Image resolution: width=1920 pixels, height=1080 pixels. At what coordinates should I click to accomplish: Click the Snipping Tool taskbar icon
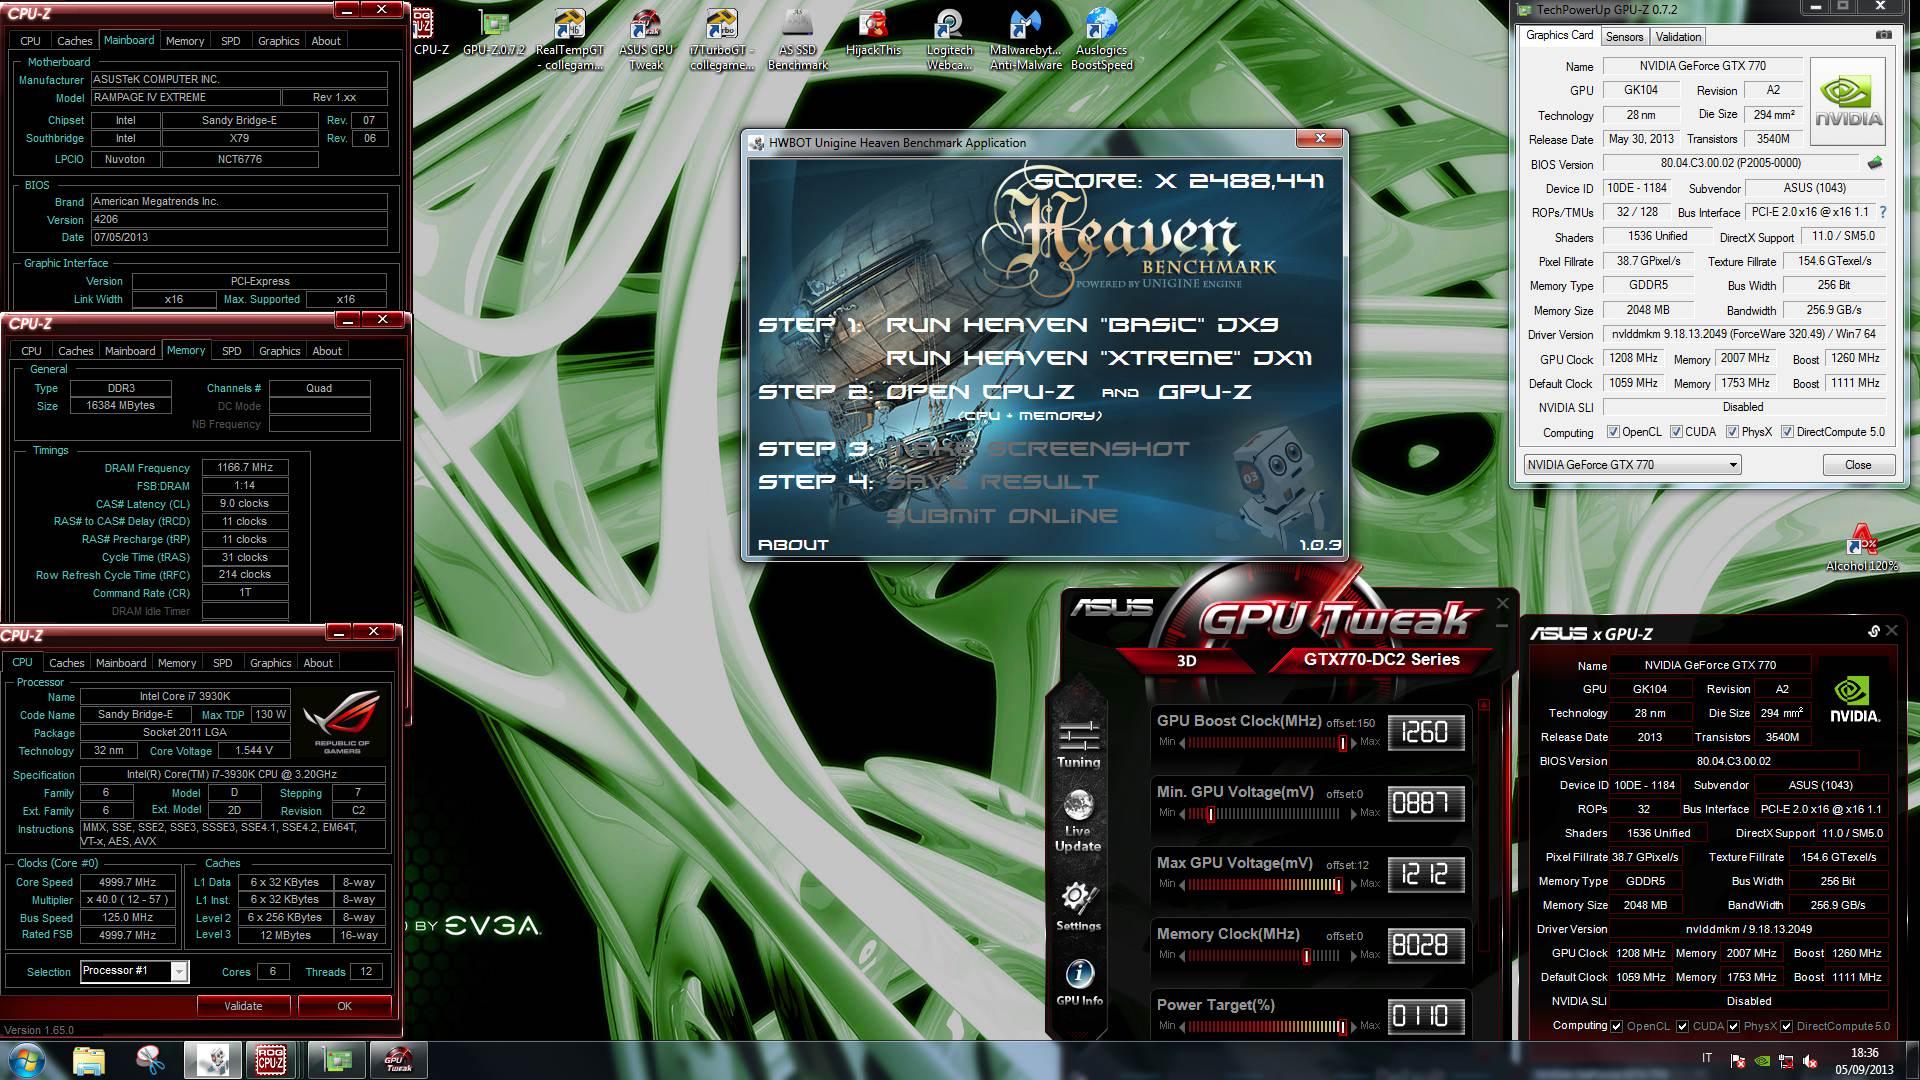pos(150,1060)
